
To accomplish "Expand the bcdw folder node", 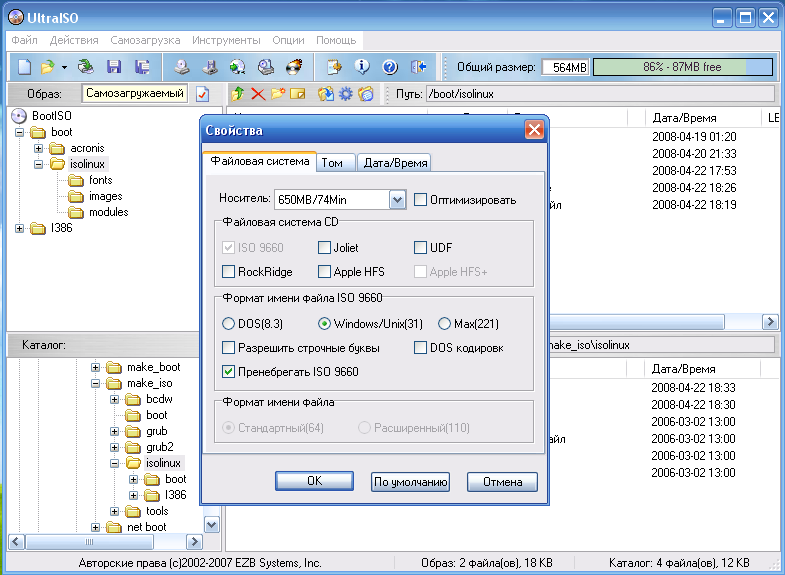I will point(115,399).
